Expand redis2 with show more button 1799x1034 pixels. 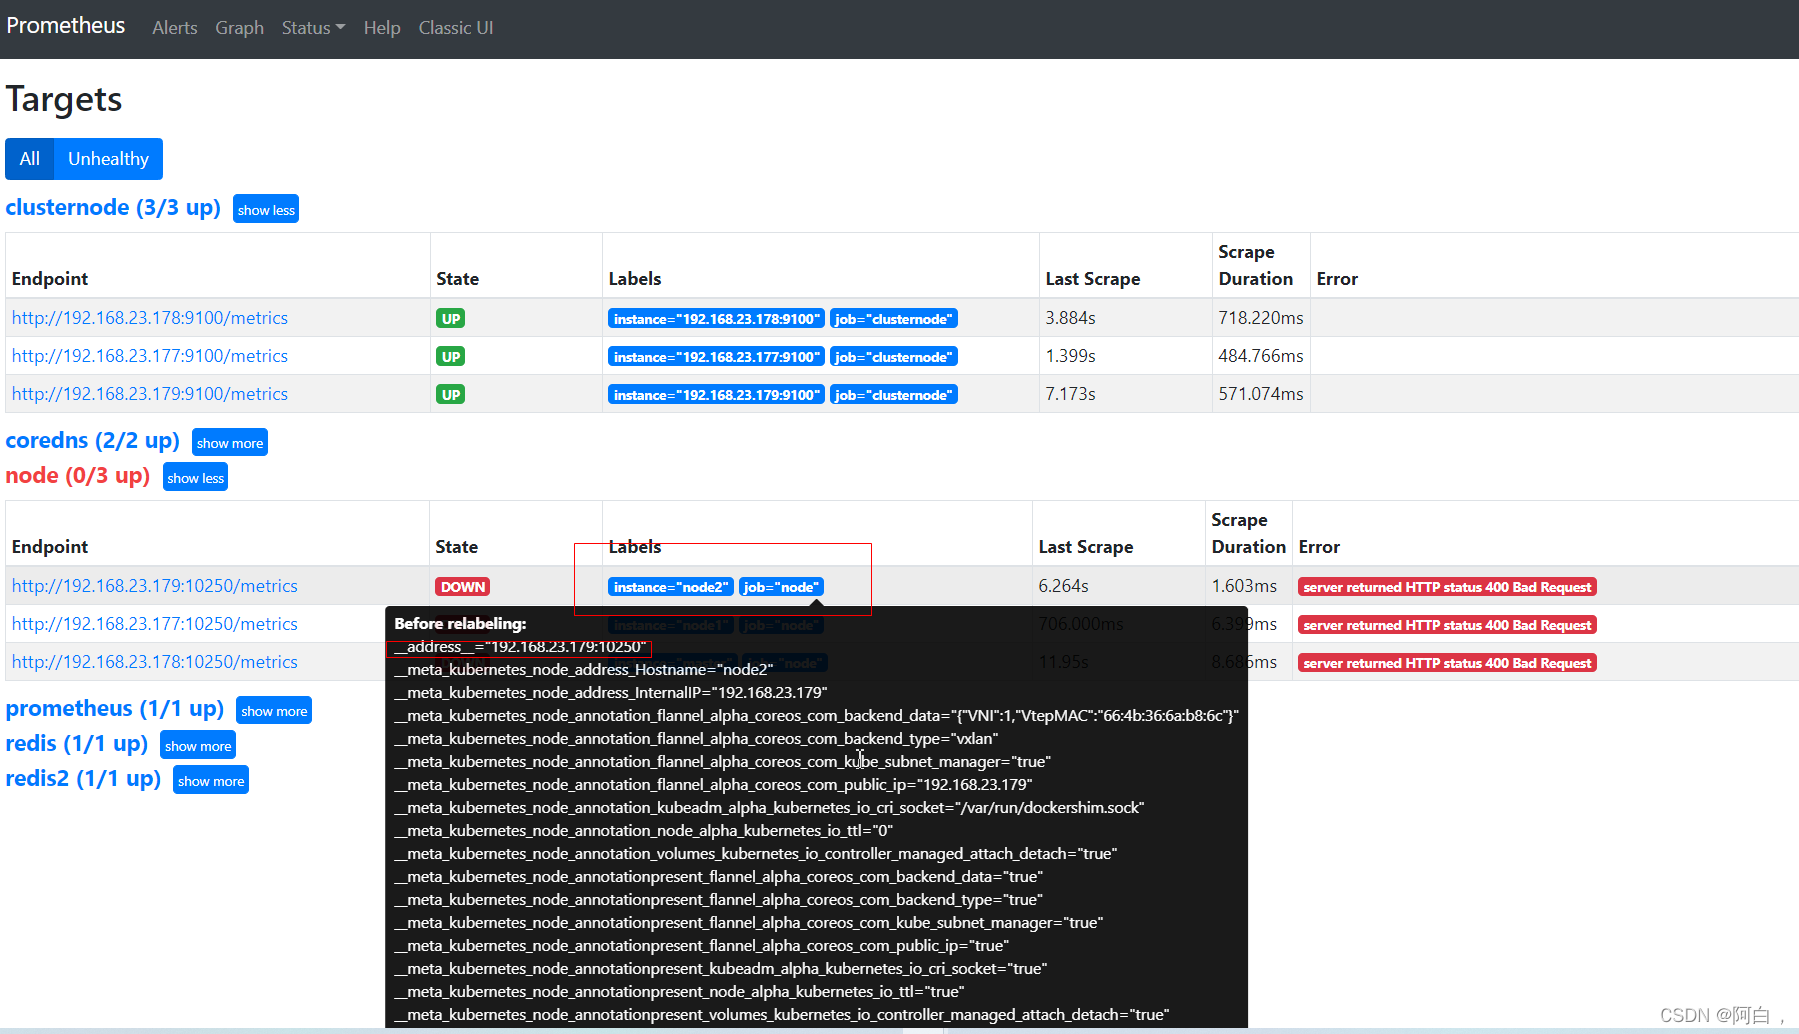pyautogui.click(x=211, y=780)
